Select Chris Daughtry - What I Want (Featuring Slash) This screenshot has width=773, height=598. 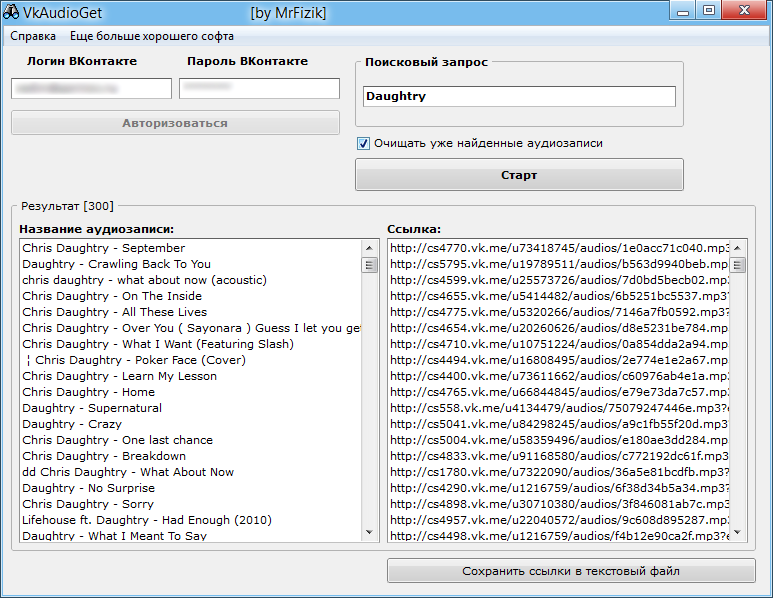point(191,344)
